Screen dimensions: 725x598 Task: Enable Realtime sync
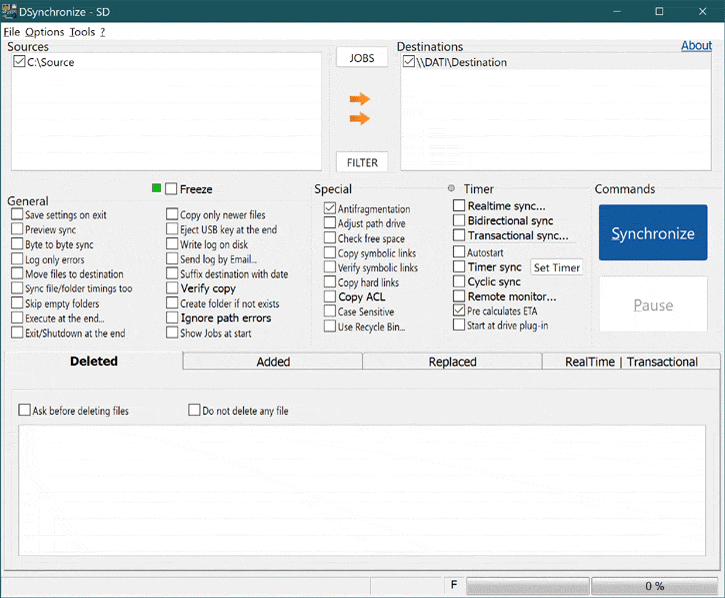coord(459,205)
